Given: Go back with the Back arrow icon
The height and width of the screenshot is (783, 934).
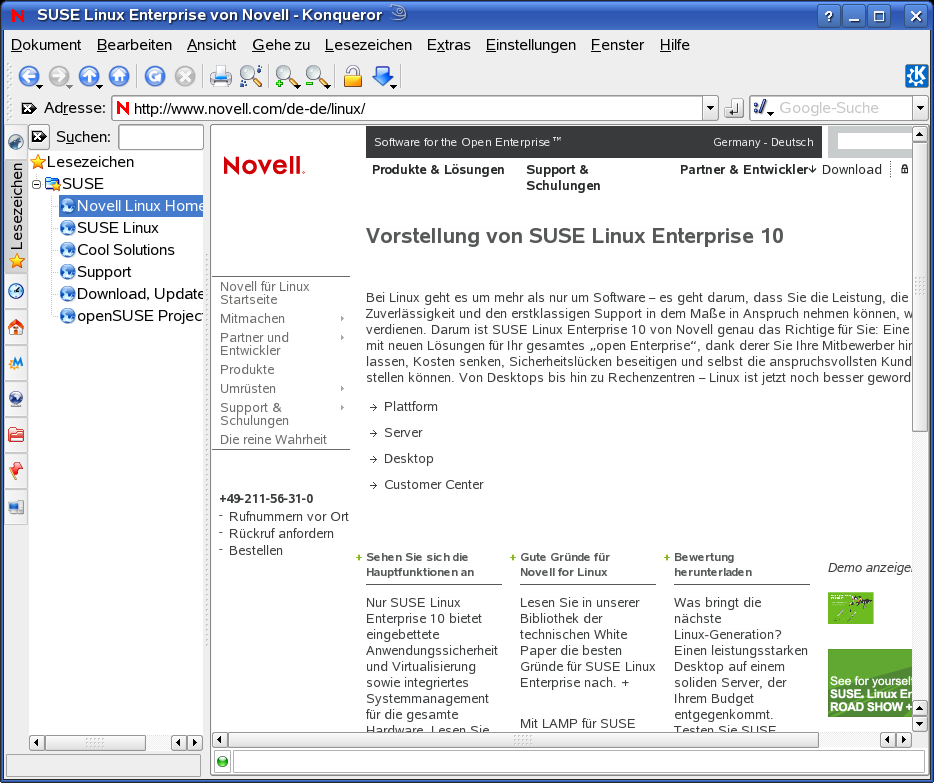Looking at the screenshot, I should pyautogui.click(x=28, y=76).
